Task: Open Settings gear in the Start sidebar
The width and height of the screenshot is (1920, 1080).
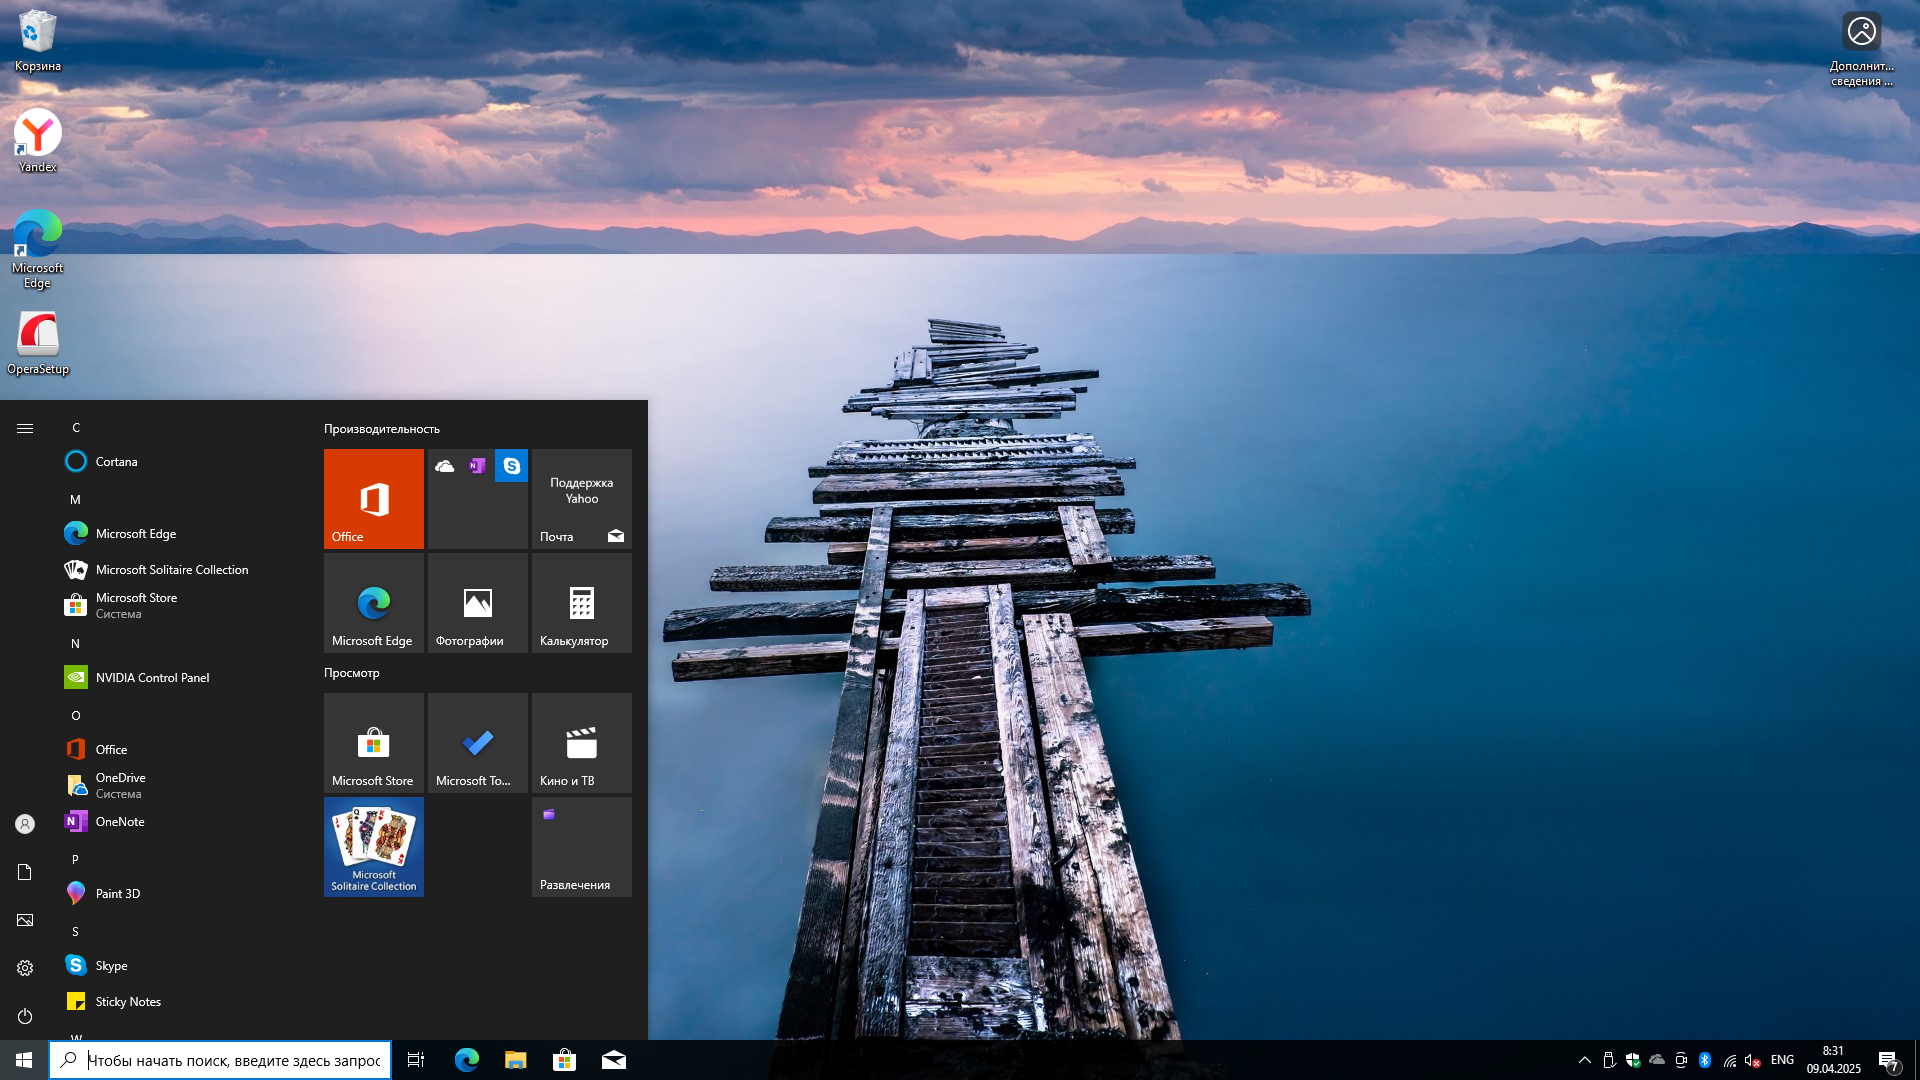Action: click(x=25, y=968)
